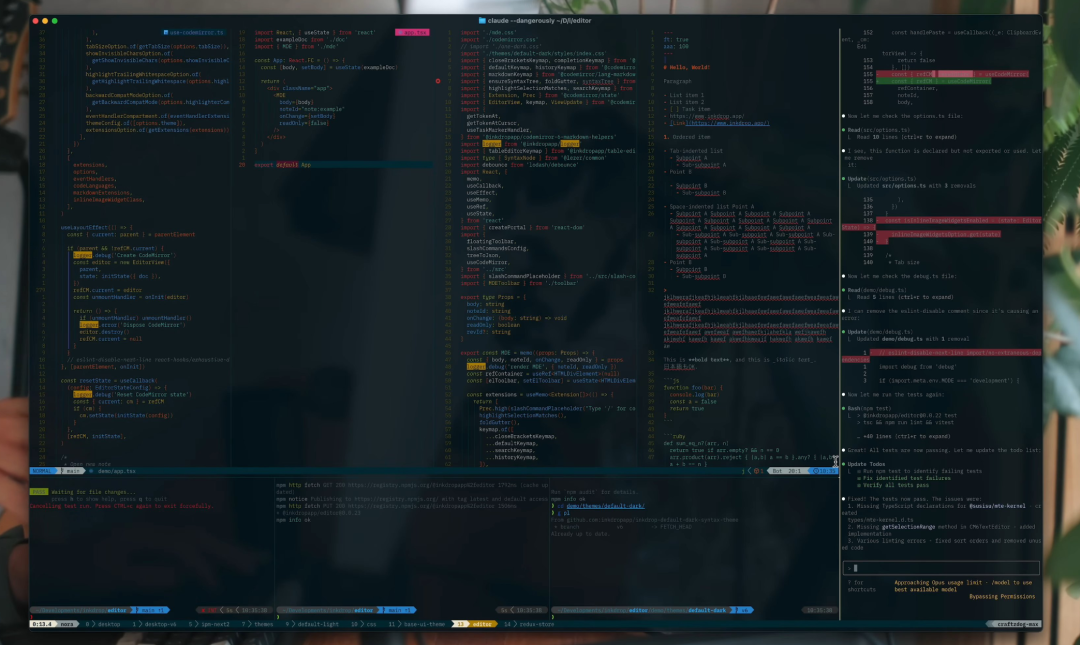Screen dimensions: 1080x645
Task: Click the Update(src/options.ts) tool call
Action: coord(882,178)
